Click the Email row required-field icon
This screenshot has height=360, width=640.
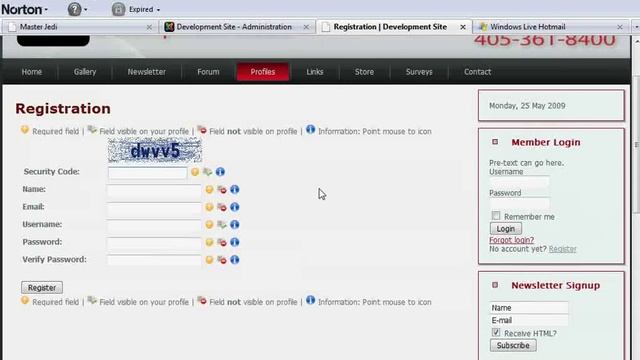[209, 207]
